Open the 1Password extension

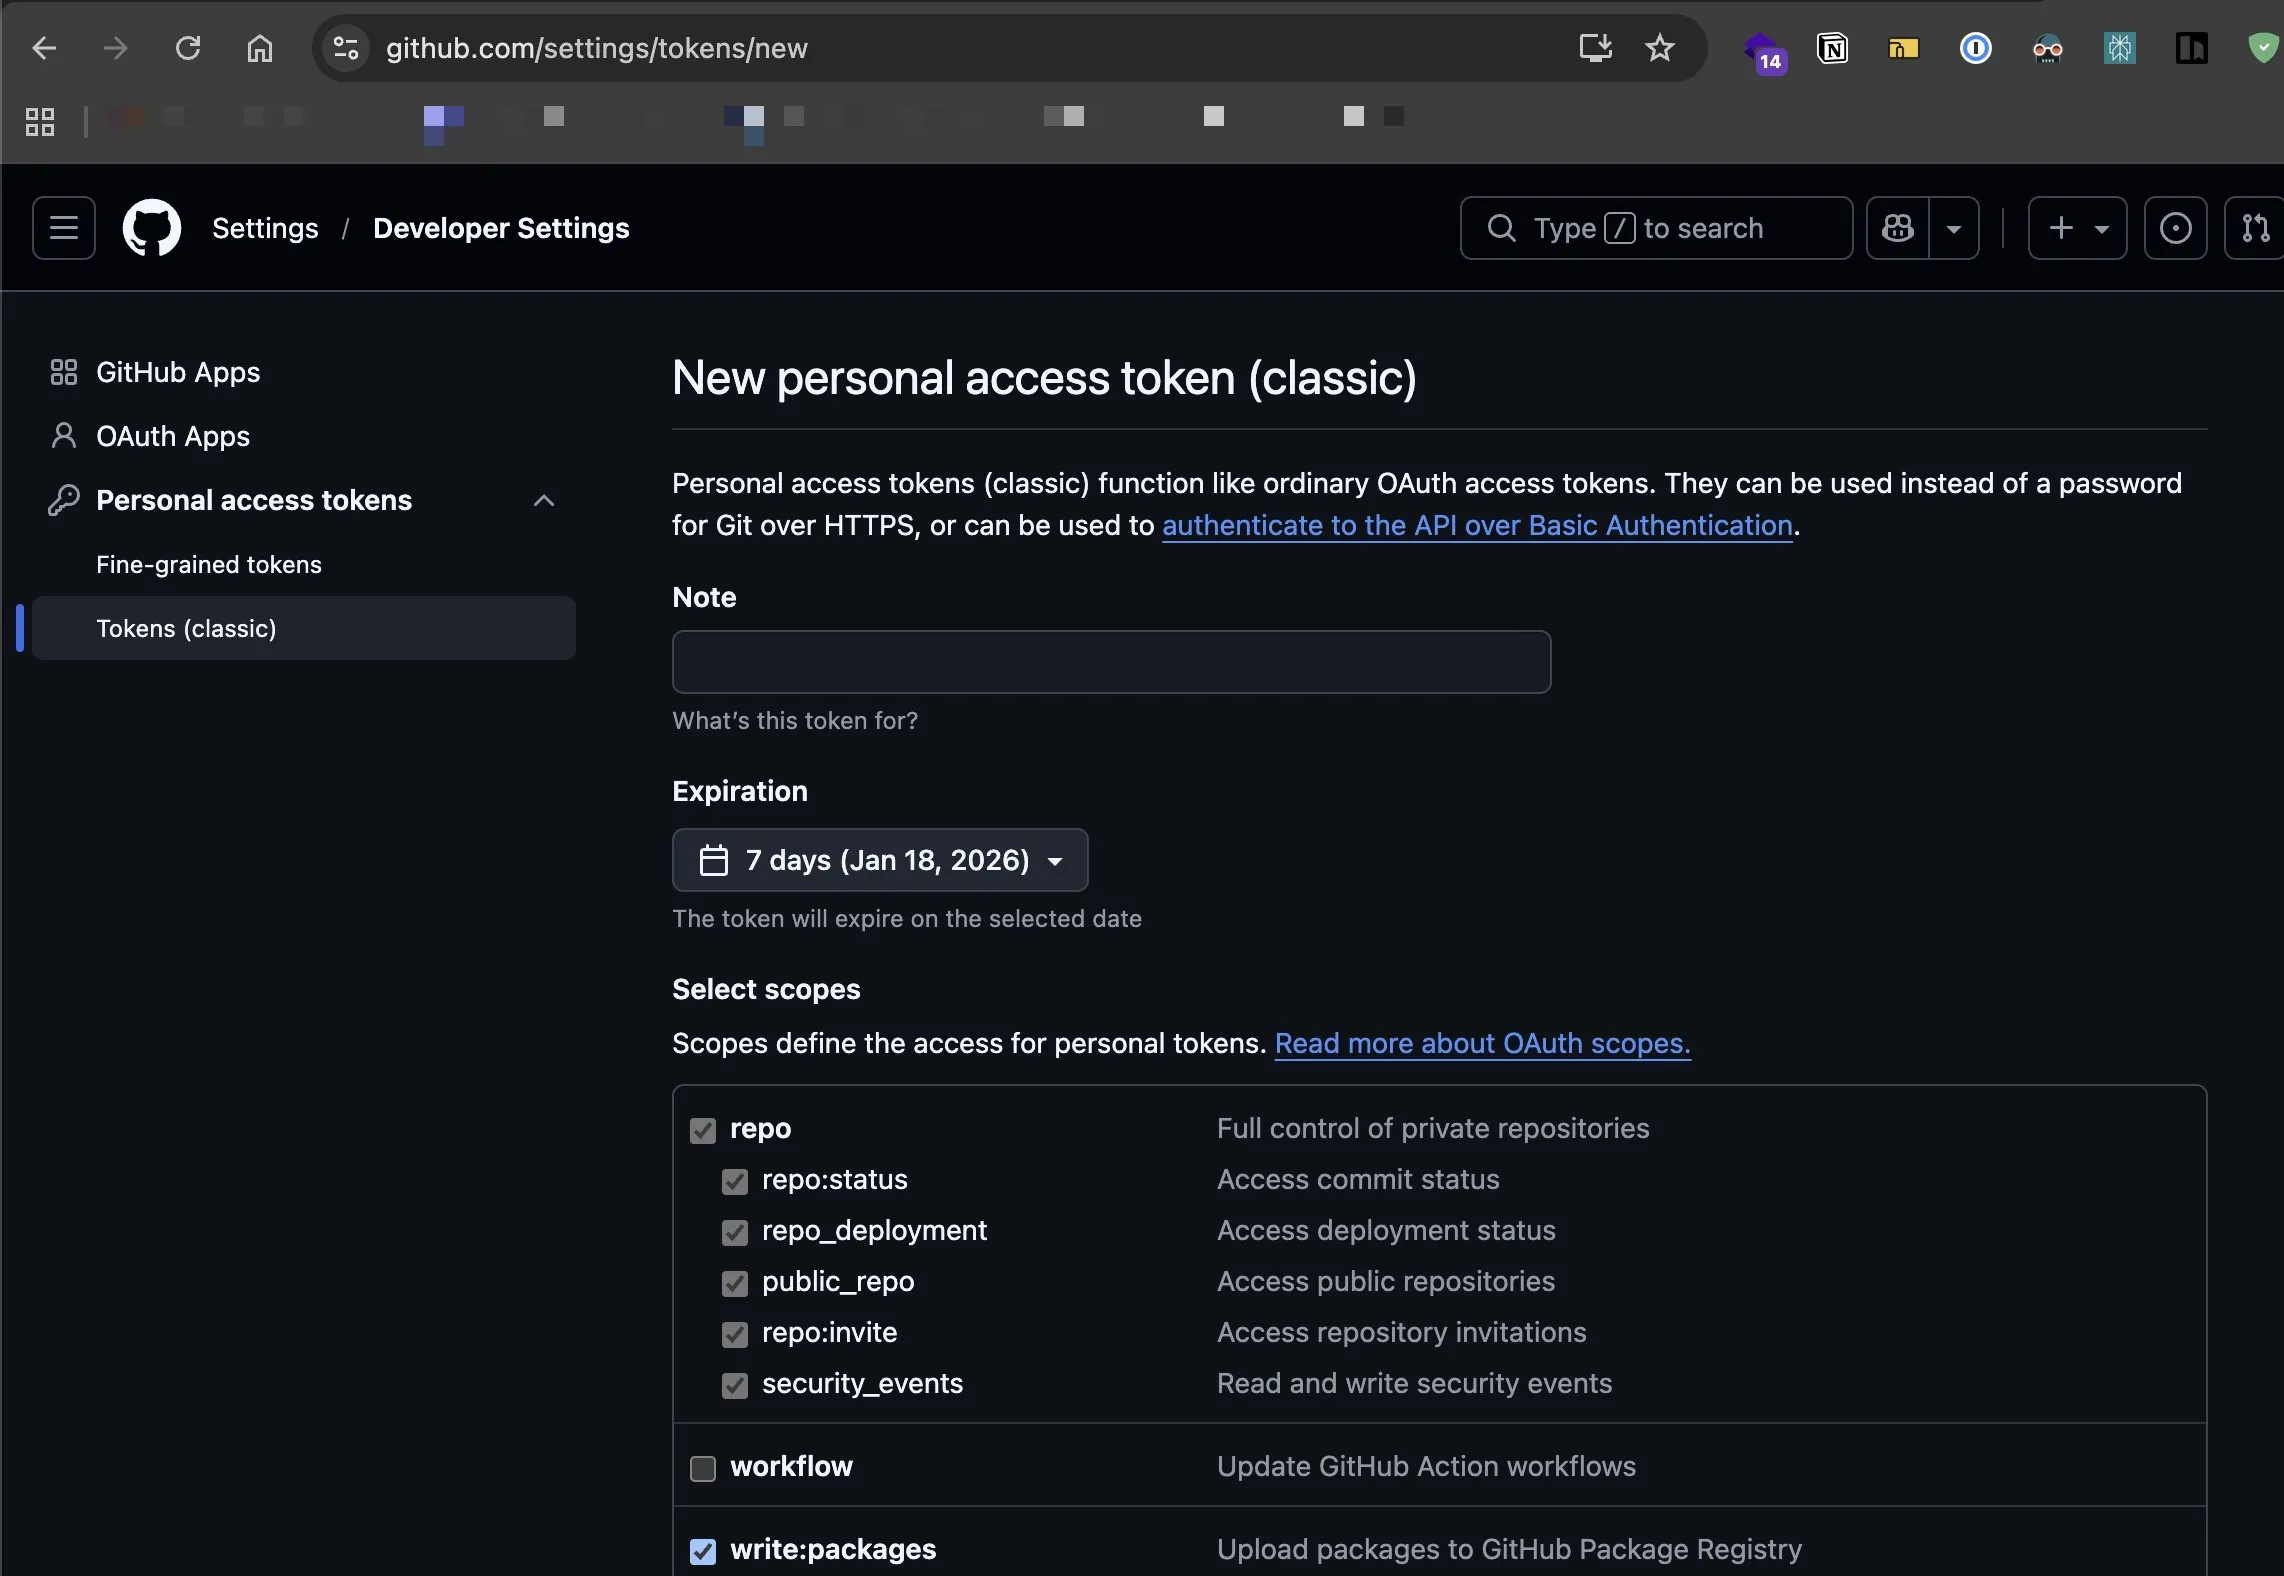(x=1975, y=48)
